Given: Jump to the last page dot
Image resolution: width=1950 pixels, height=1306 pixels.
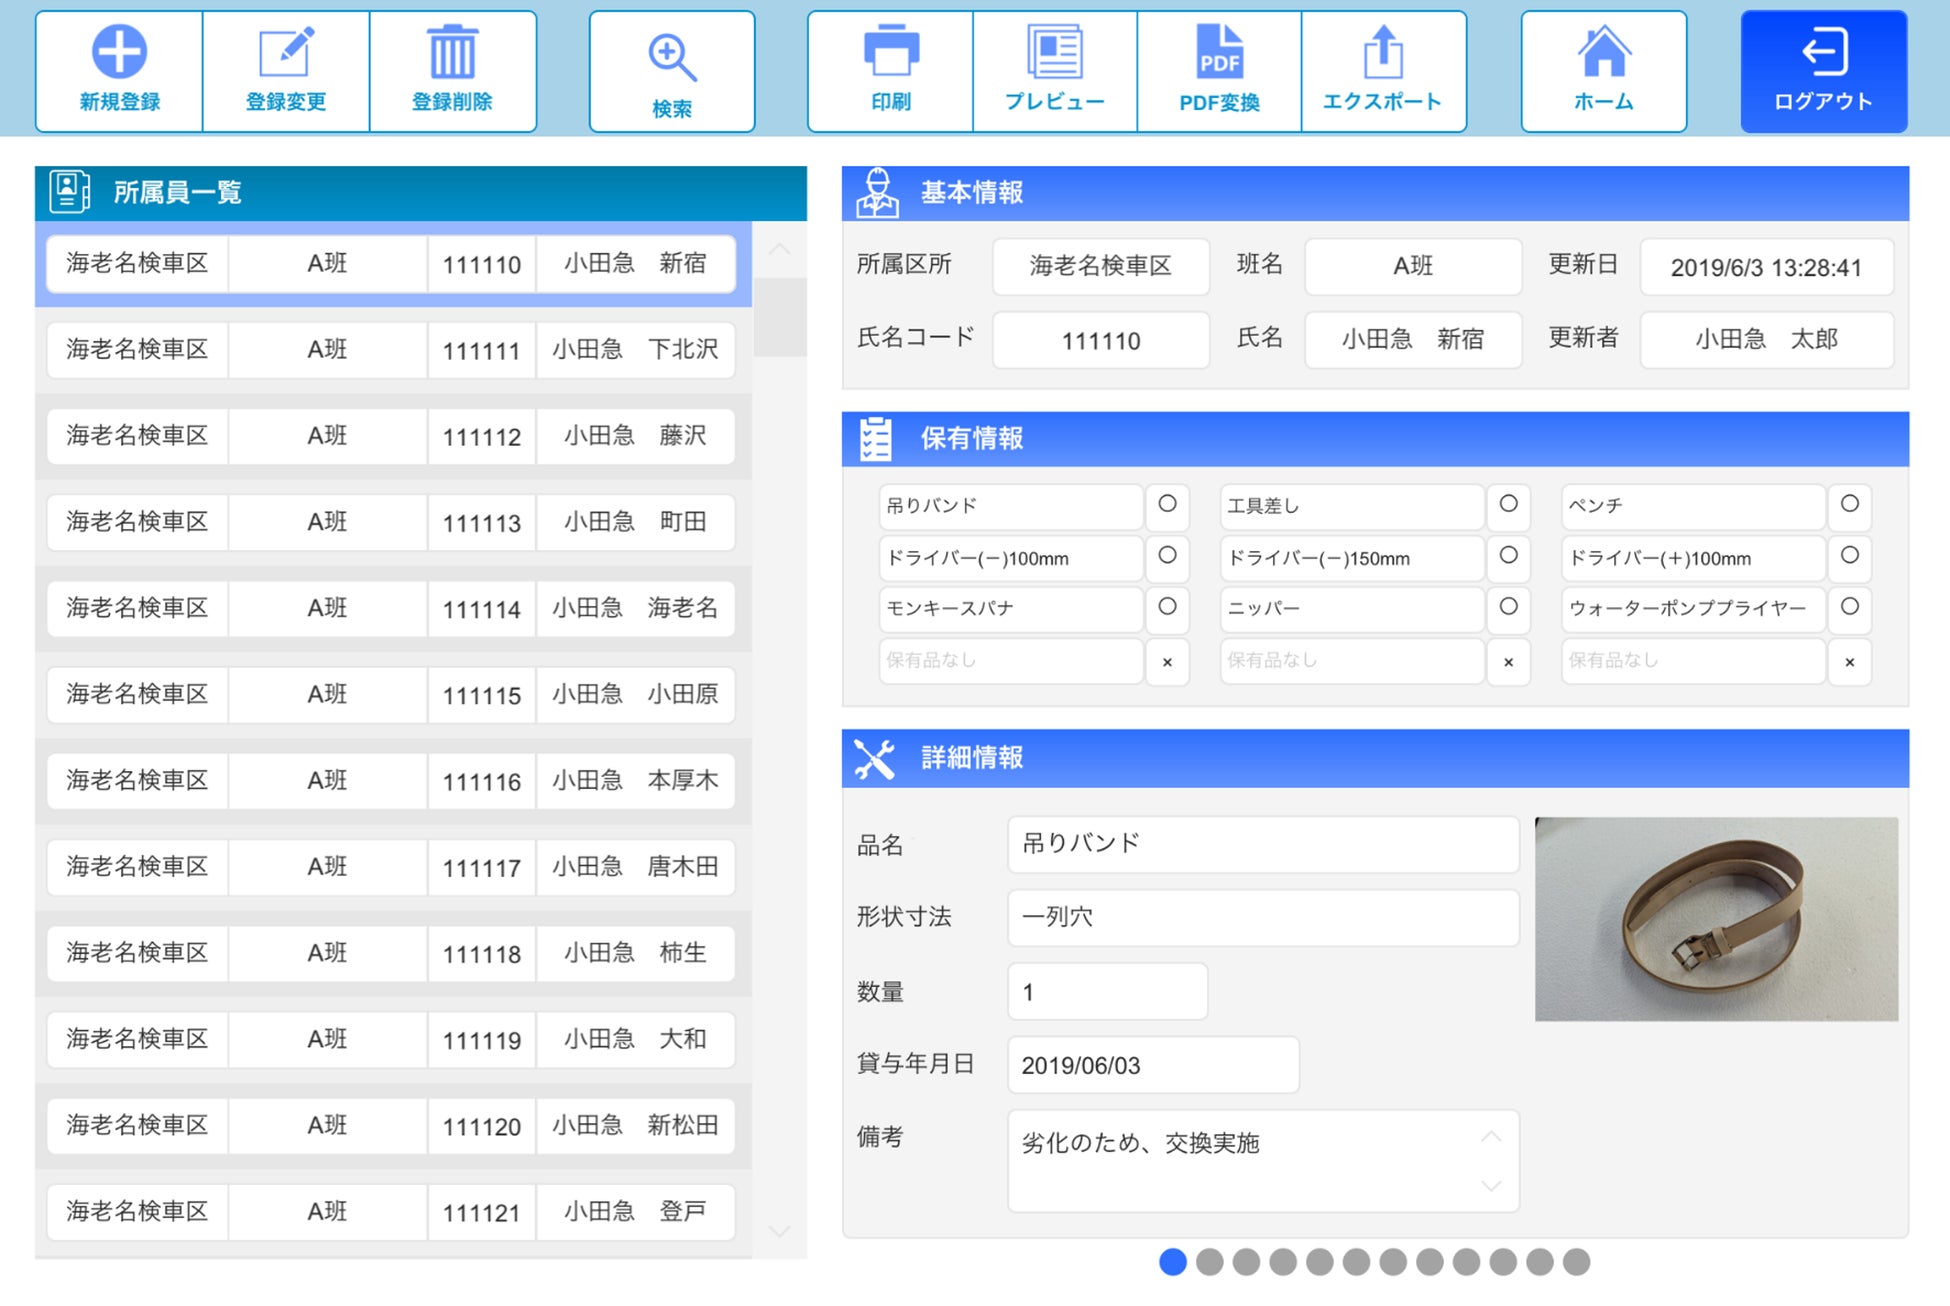Looking at the screenshot, I should pos(1576,1262).
